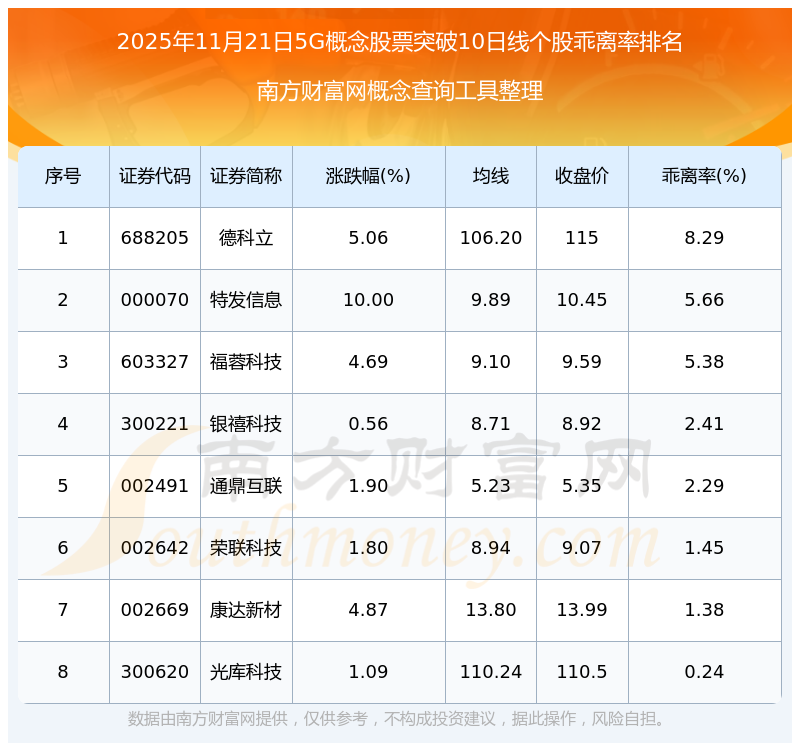Viewport: 800px width, 751px height.
Task: Click change value 1.90
Action: click(x=368, y=486)
